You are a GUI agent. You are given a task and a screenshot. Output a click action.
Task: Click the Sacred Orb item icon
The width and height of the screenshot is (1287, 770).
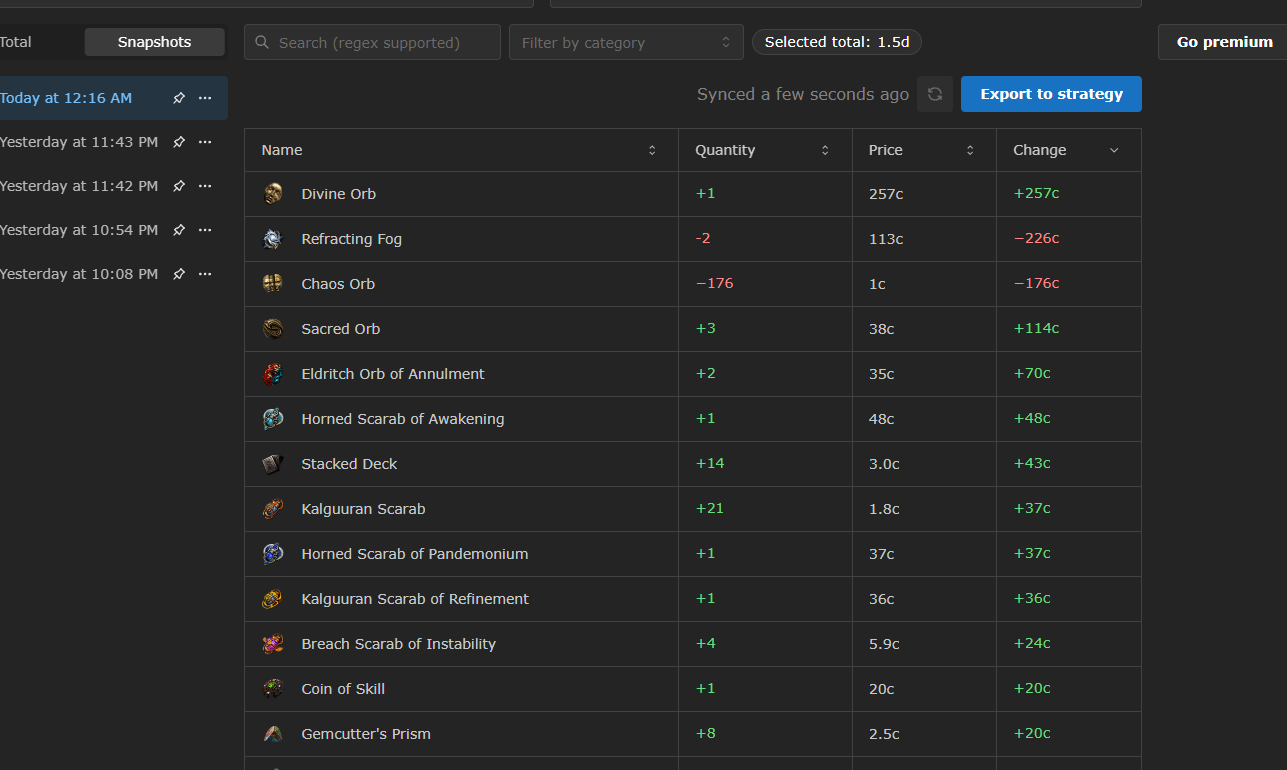tap(273, 329)
